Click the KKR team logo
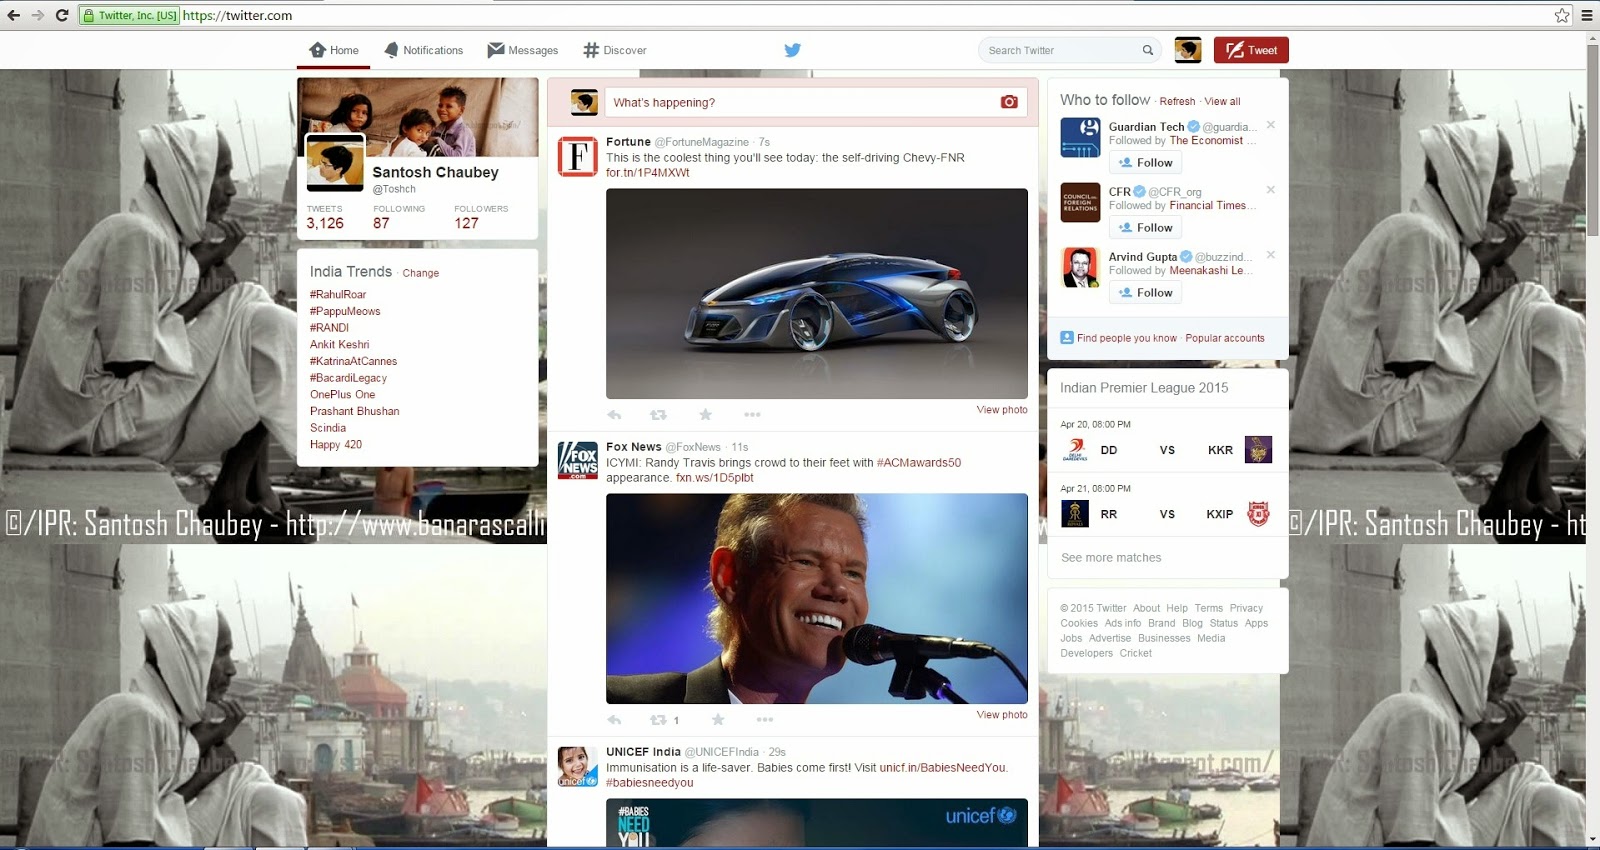Viewport: 1600px width, 850px height. (x=1258, y=450)
